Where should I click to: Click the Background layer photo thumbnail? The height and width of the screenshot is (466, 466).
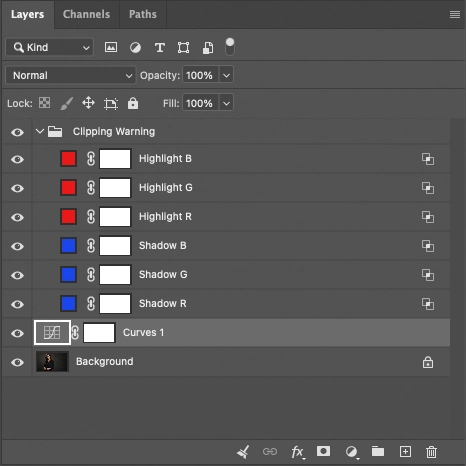click(x=52, y=361)
